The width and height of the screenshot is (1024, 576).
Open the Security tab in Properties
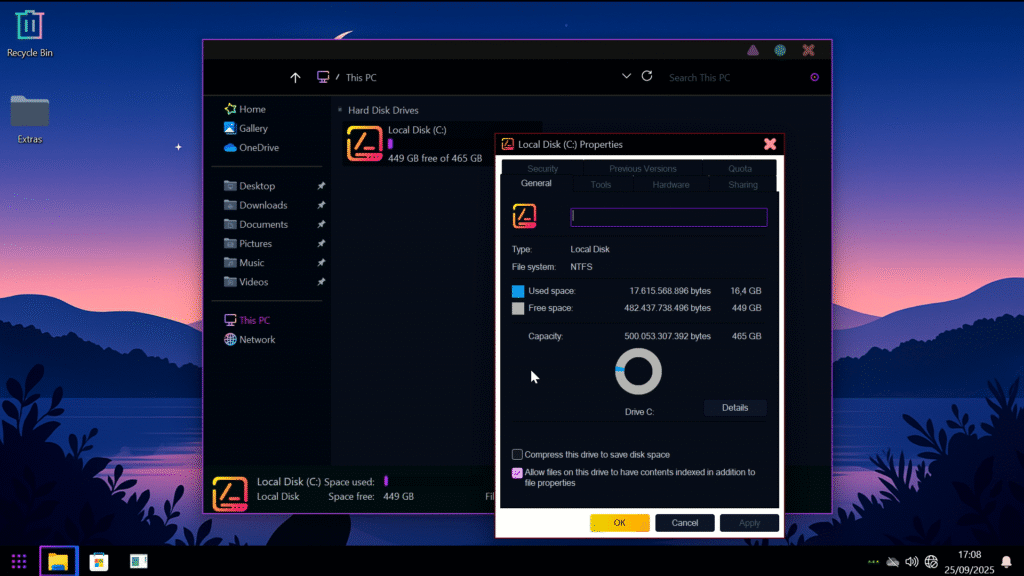[542, 169]
